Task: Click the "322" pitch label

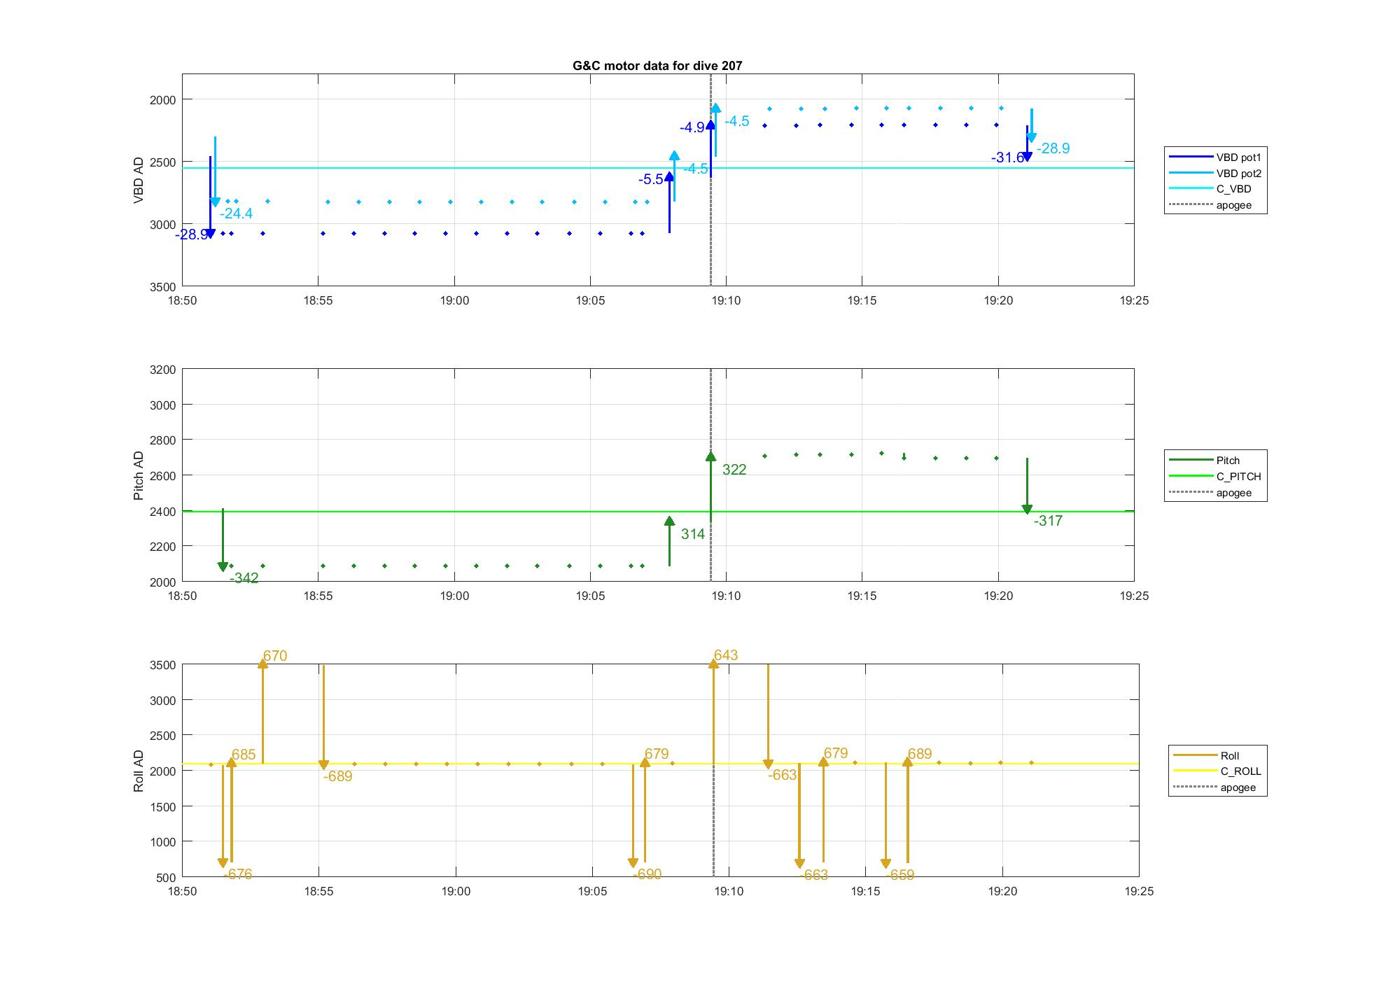Action: coord(734,470)
